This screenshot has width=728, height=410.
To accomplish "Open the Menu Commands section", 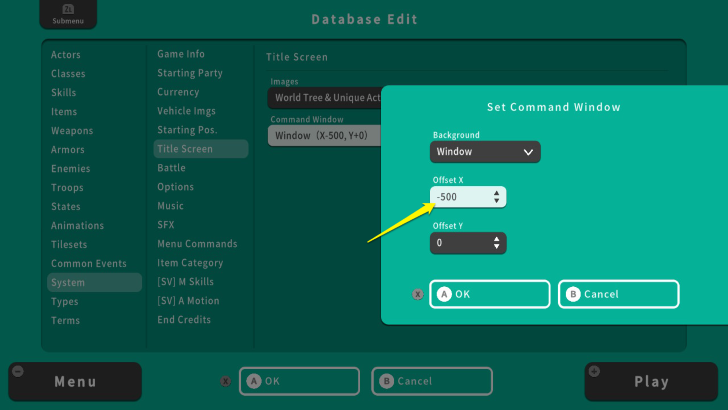I will 197,244.
